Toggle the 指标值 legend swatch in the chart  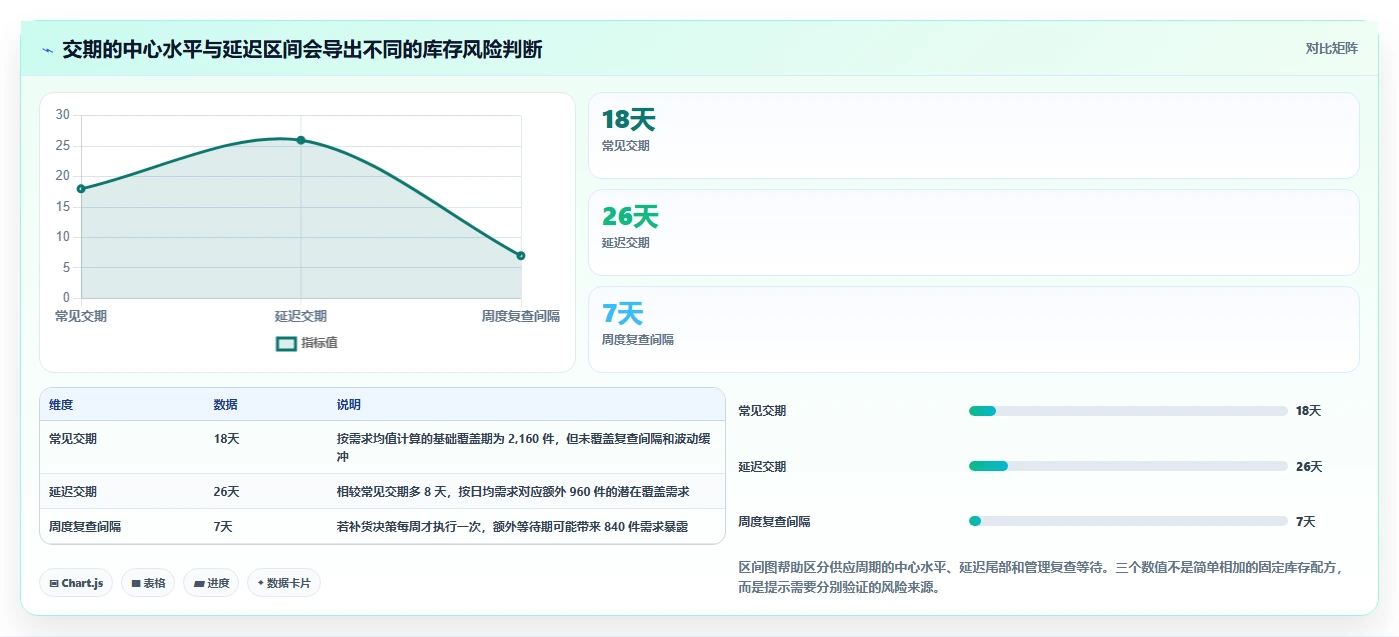tap(286, 343)
